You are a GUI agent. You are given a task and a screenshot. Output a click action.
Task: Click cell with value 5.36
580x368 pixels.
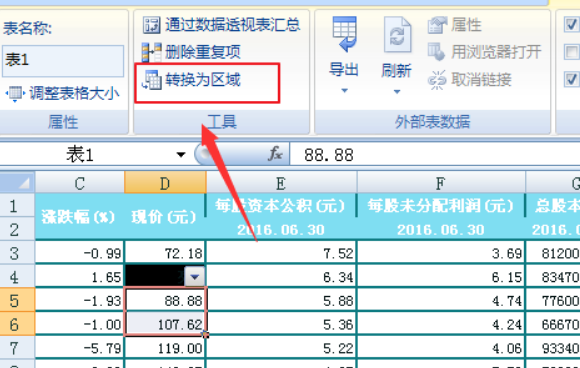click(281, 324)
